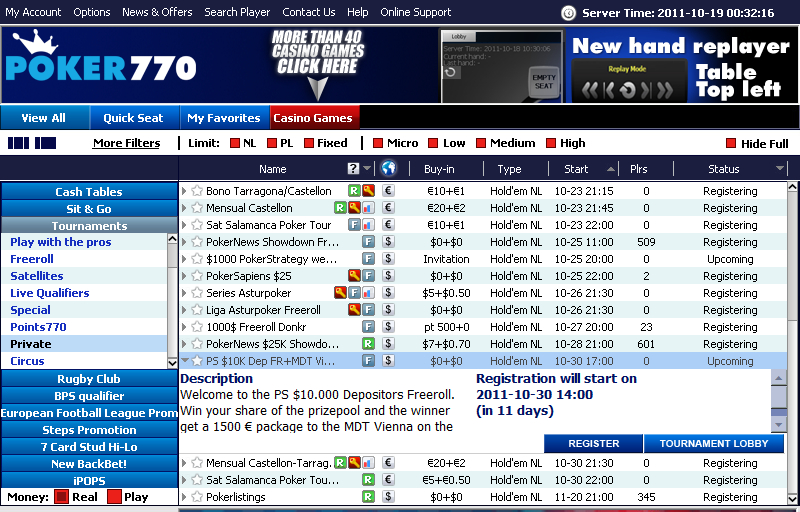Expand the Series Asturpoker row details
This screenshot has height=512, width=800.
click(x=184, y=293)
